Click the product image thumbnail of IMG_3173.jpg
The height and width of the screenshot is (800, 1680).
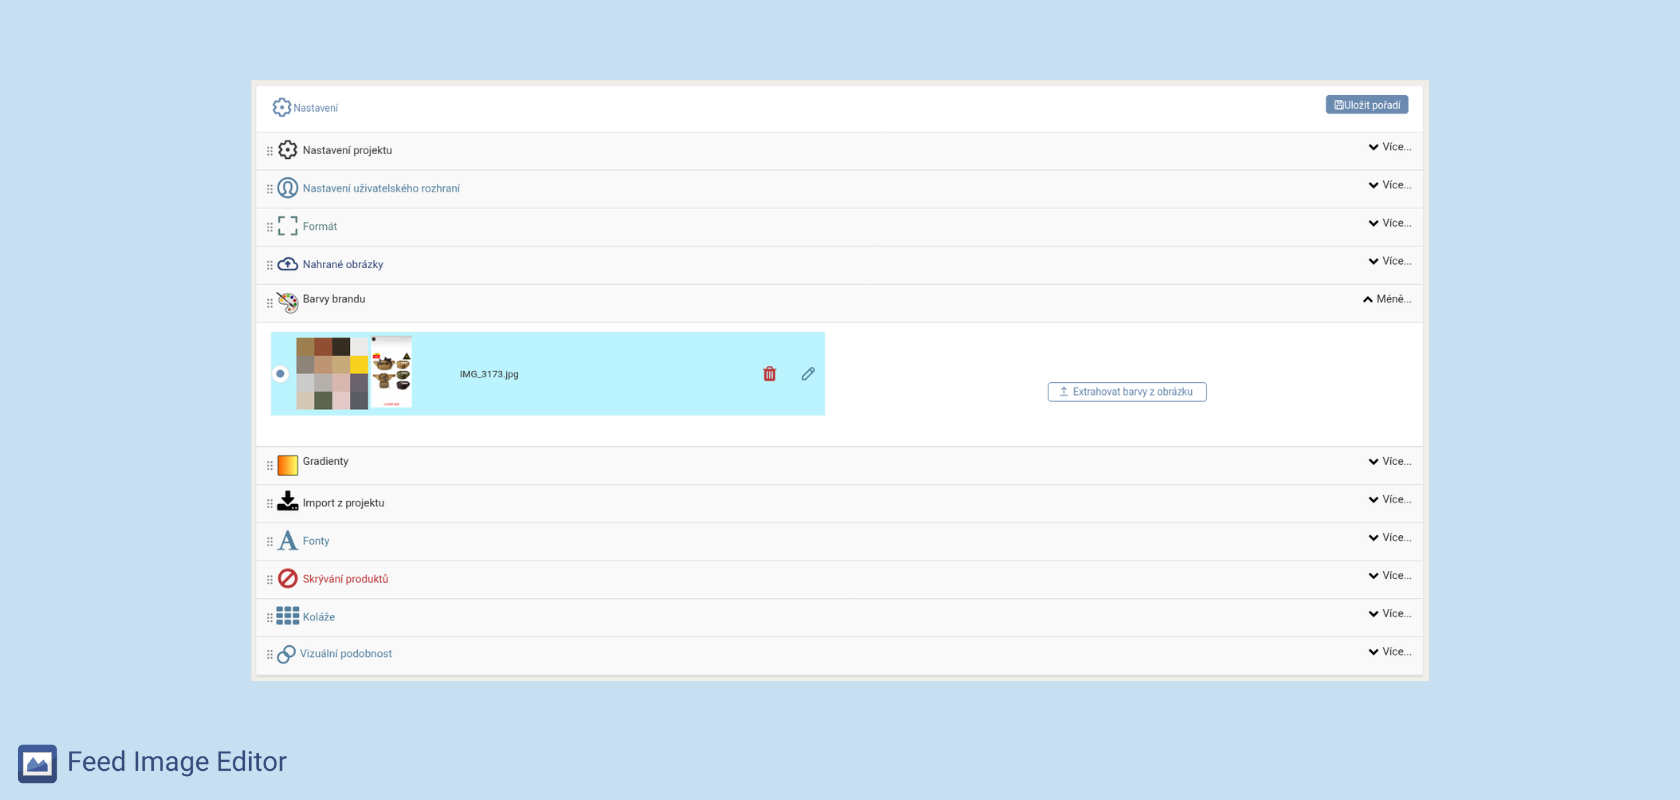(392, 372)
